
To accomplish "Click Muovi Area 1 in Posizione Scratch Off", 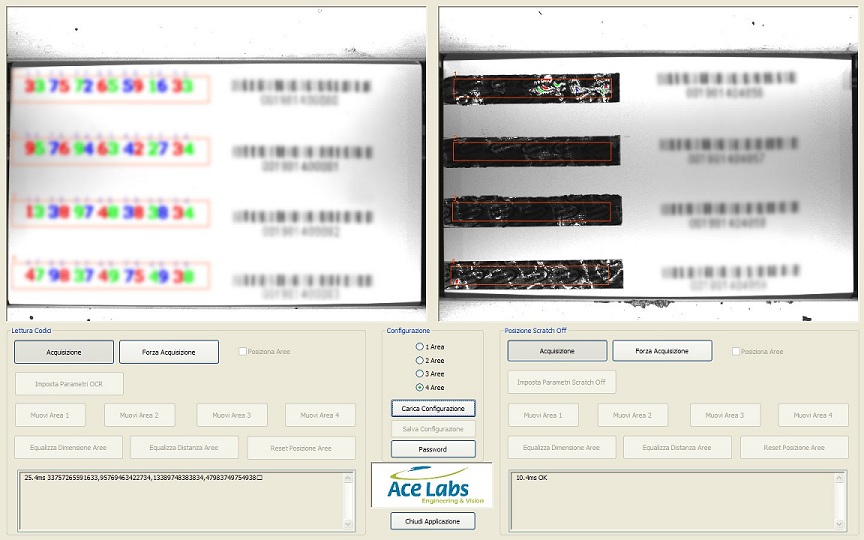I will (543, 415).
